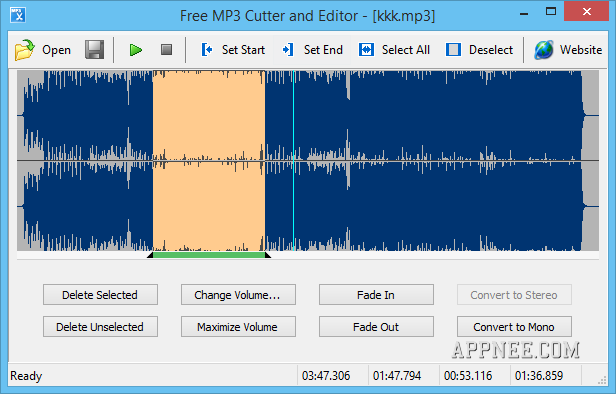The width and height of the screenshot is (616, 394).
Task: Click the Ready status text
Action: (x=26, y=376)
